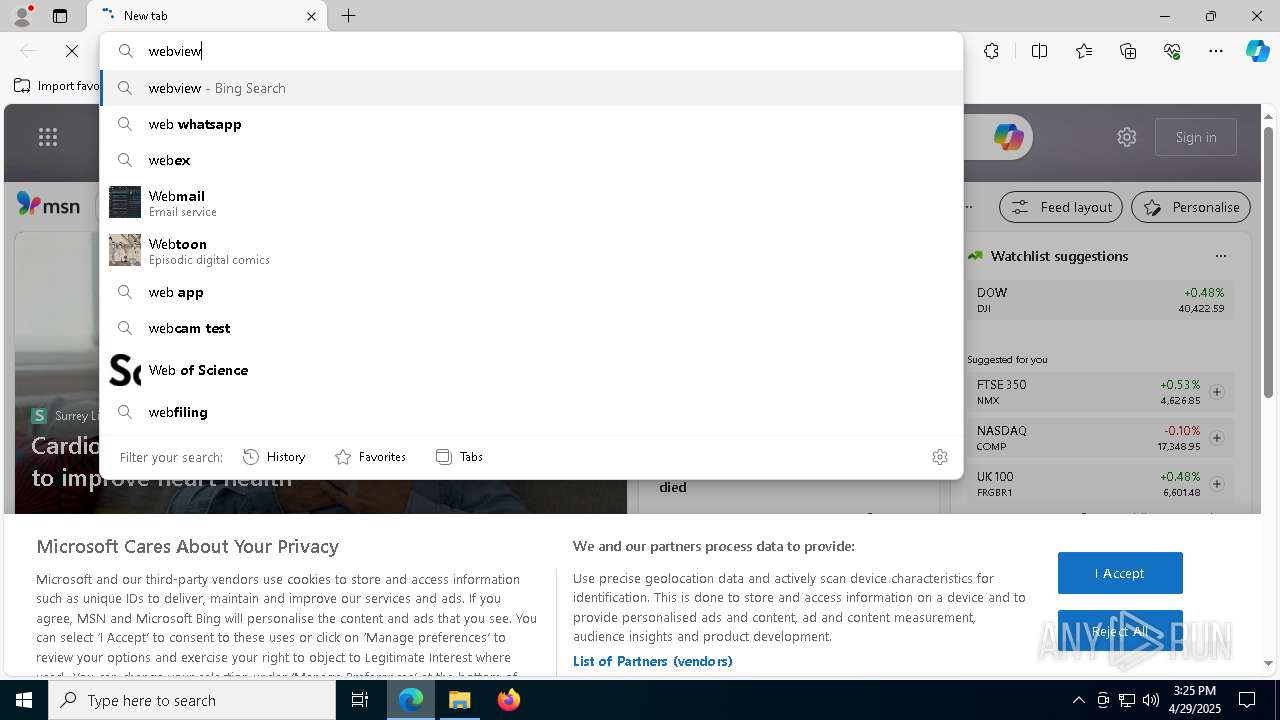This screenshot has width=1280, height=720.
Task: Open the MSN page settings gear
Action: pyautogui.click(x=1127, y=137)
